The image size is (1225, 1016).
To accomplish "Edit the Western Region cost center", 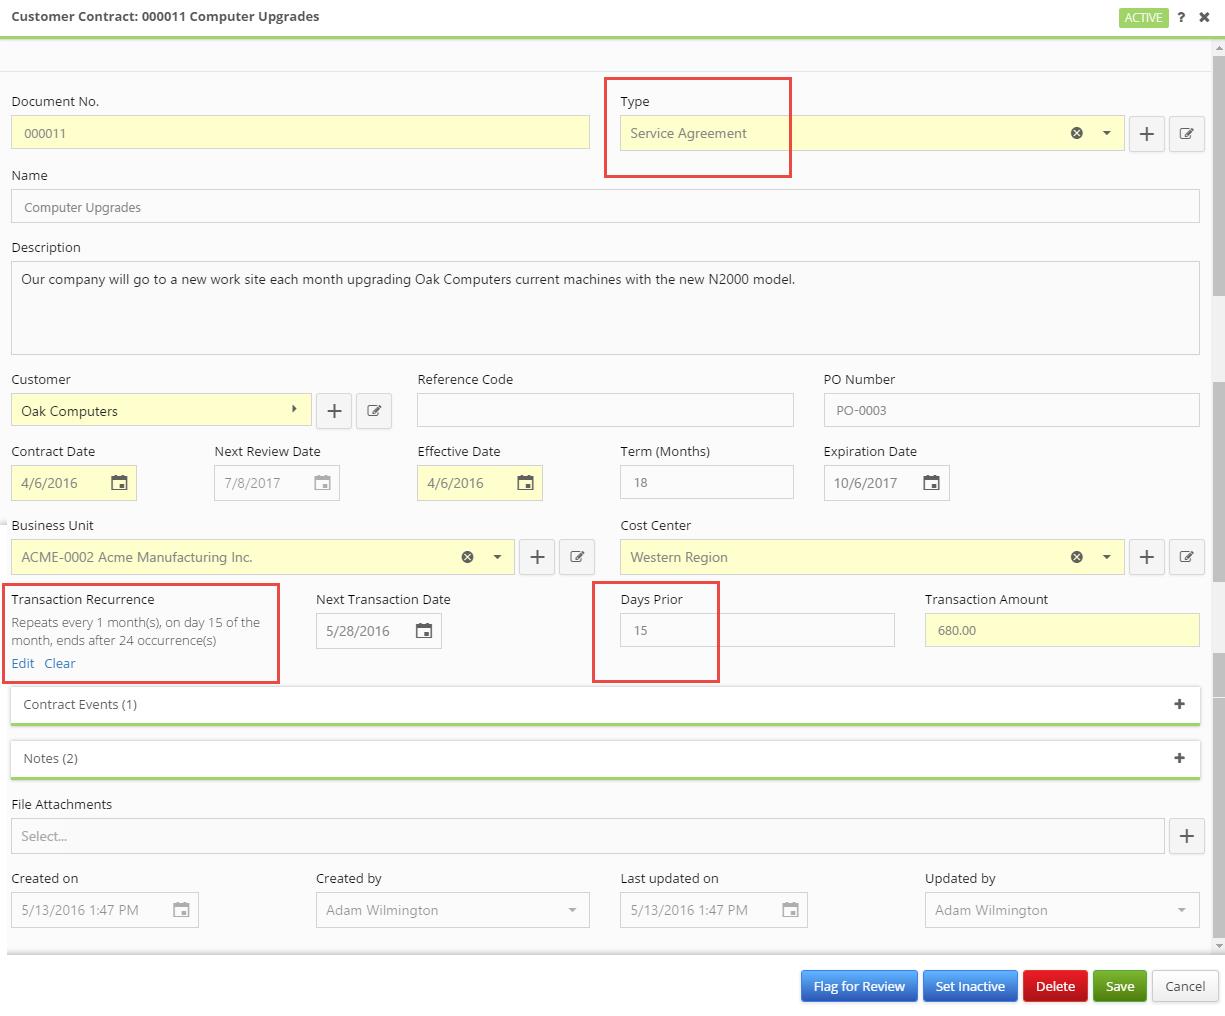I will pyautogui.click(x=1187, y=557).
